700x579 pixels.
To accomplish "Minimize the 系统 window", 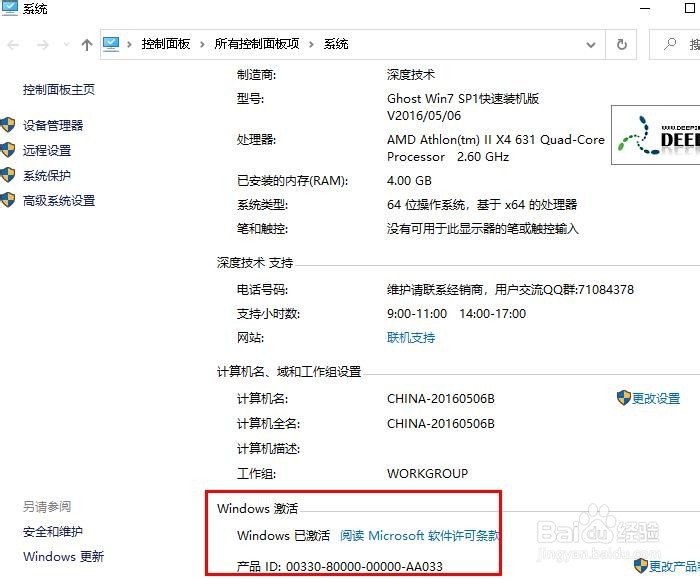I will point(645,8).
